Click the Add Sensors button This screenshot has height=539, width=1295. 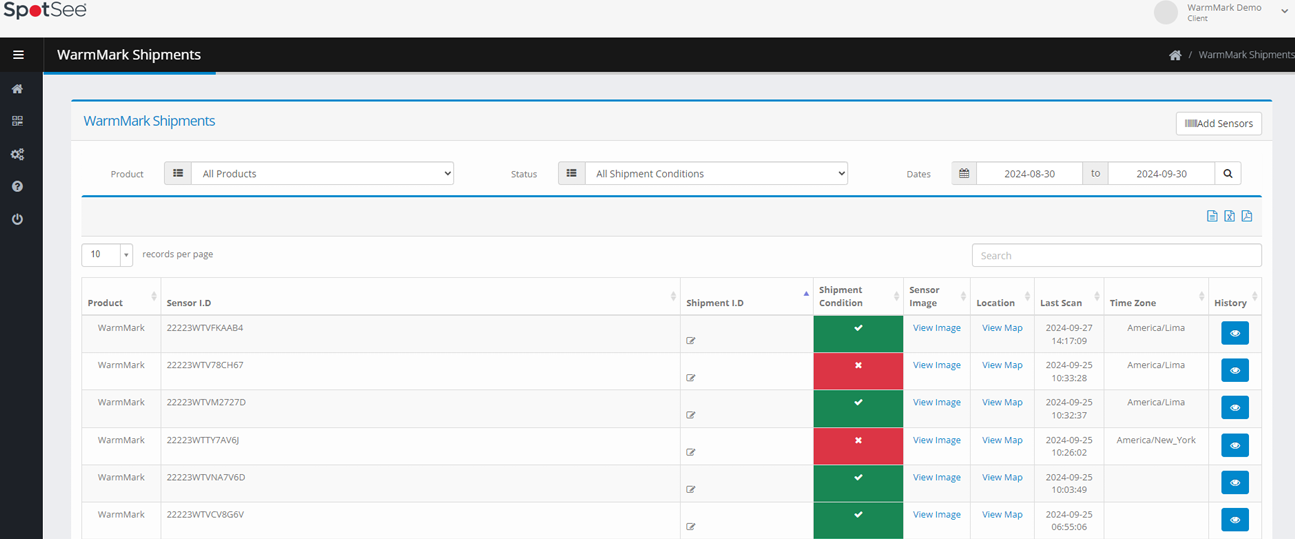click(x=1218, y=123)
